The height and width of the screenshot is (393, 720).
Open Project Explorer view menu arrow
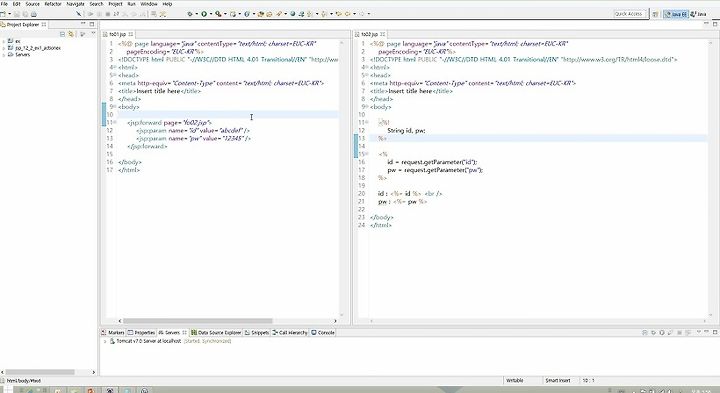click(93, 34)
